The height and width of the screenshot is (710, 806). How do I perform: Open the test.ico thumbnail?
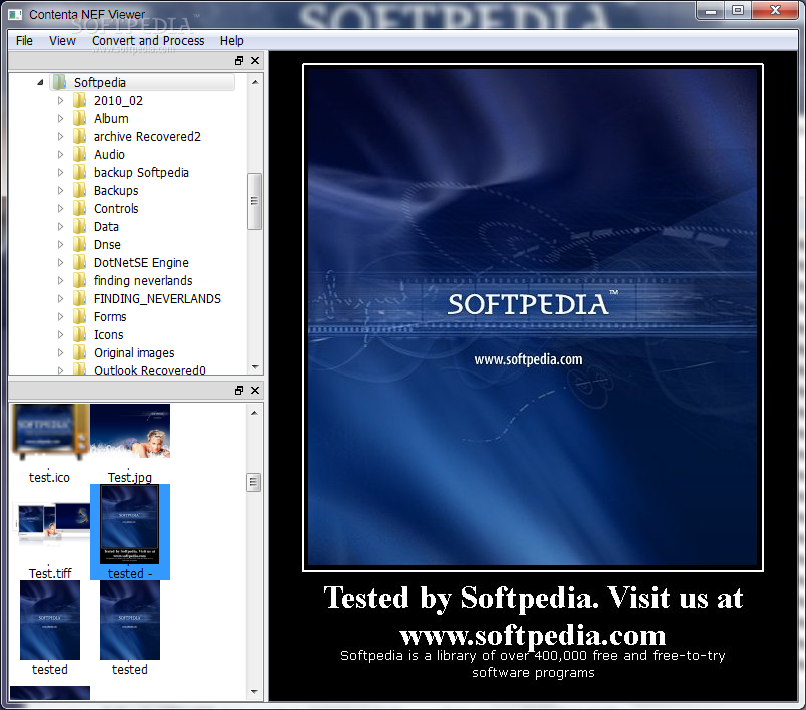[x=50, y=432]
